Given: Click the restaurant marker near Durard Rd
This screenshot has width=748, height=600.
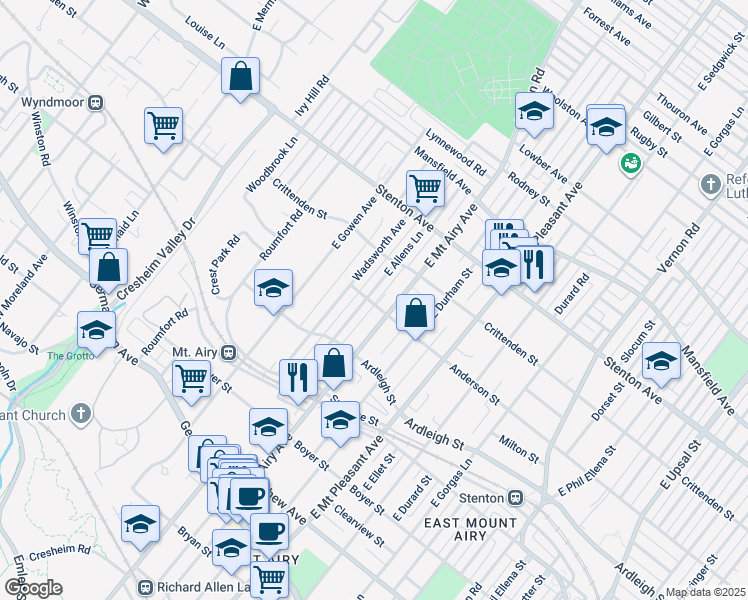Looking at the screenshot, I should coord(535,265).
